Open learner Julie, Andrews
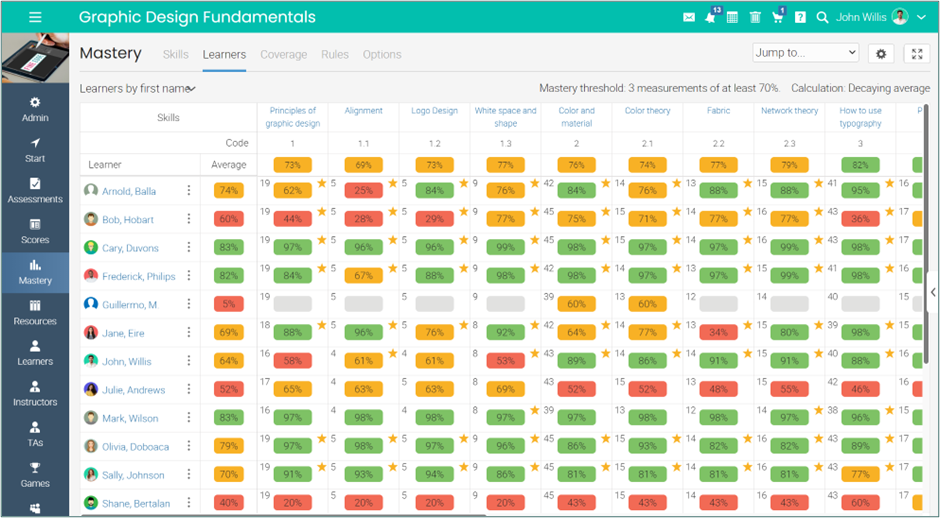Image resolution: width=940 pixels, height=518 pixels. [133, 390]
